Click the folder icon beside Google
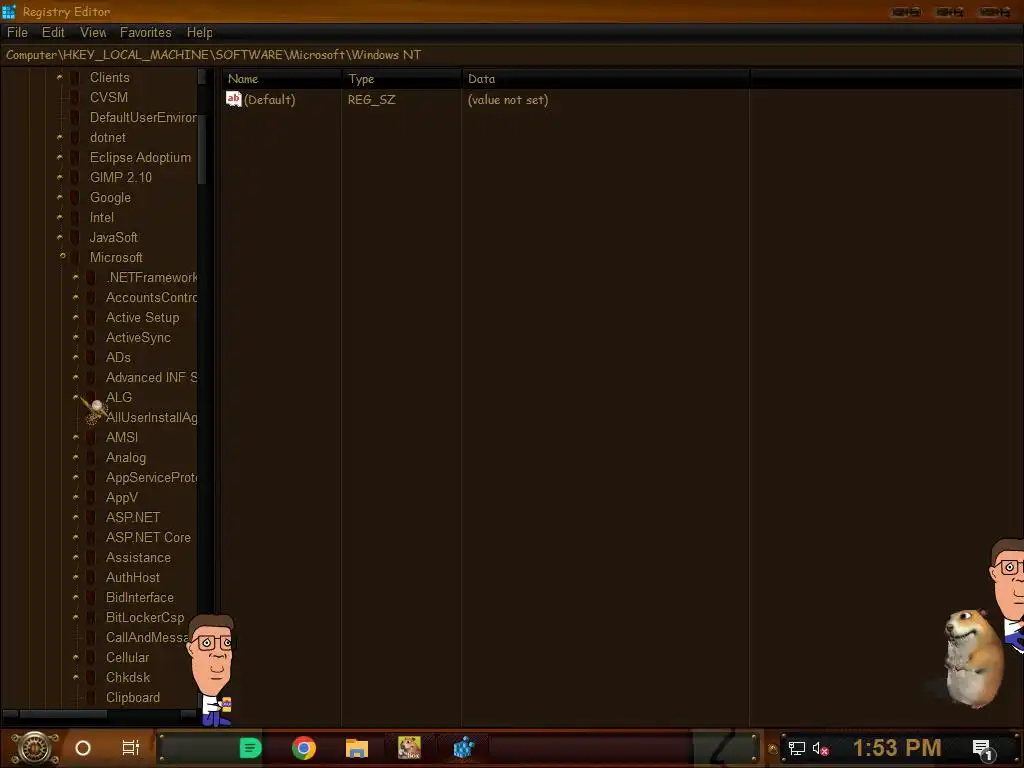 75,197
